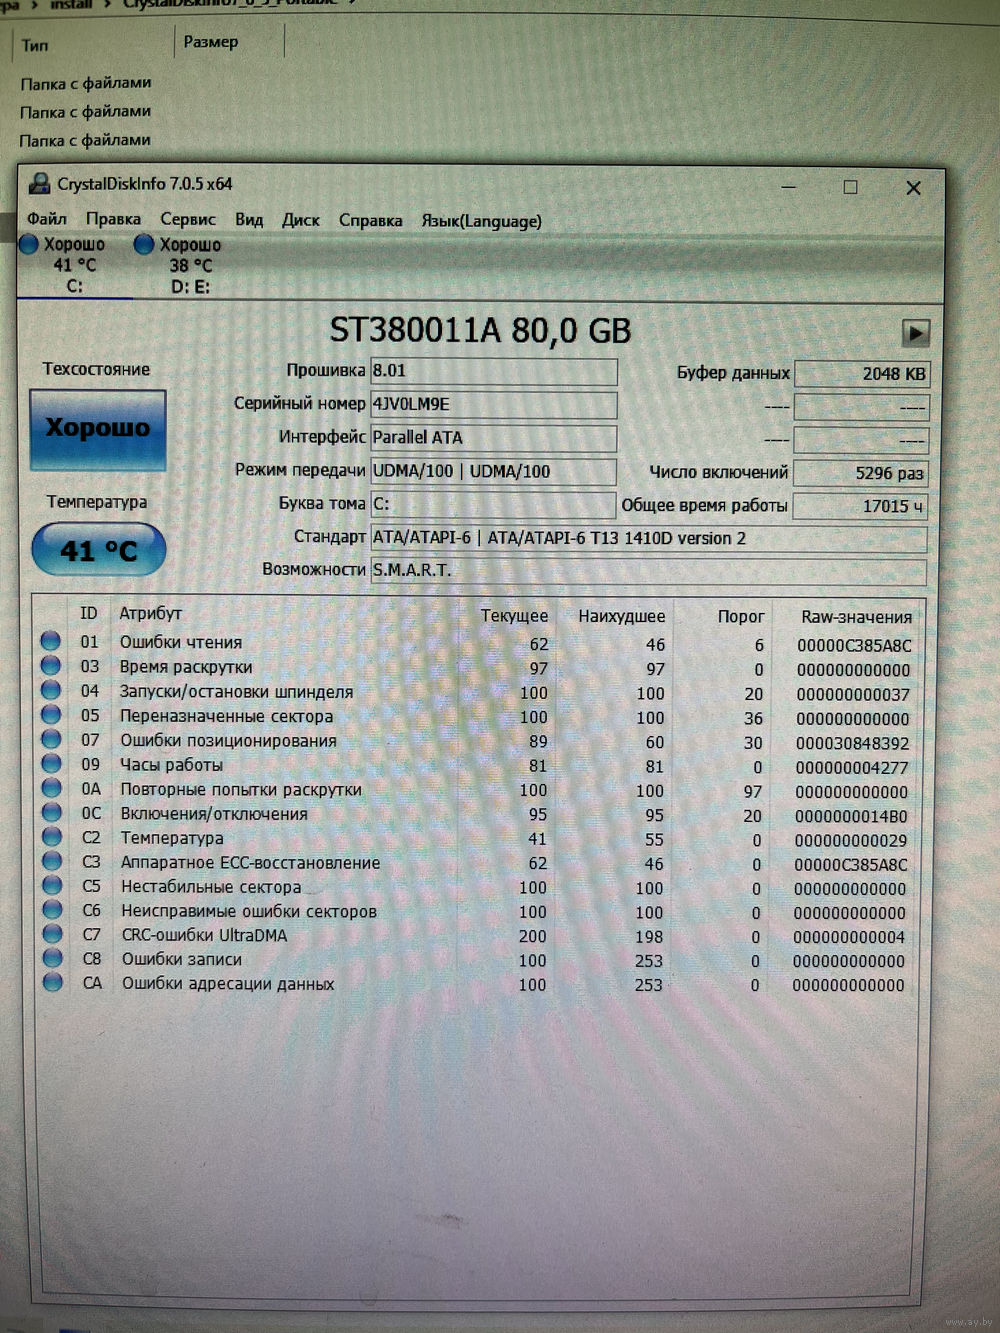Screen dimensions: 1000x1333
Task: Click the CrystalDiskInfo app icon in title bar
Action: (39, 184)
